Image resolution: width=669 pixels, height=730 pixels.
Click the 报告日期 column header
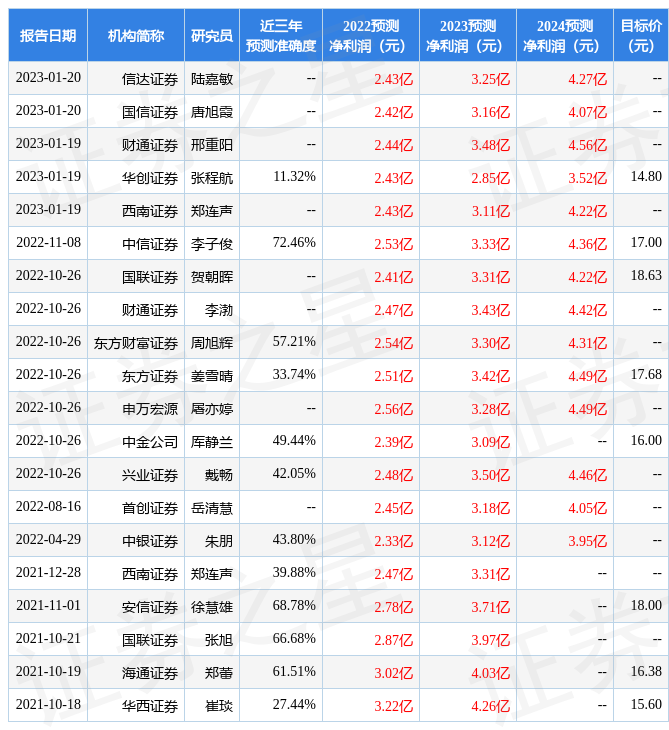(x=48, y=35)
